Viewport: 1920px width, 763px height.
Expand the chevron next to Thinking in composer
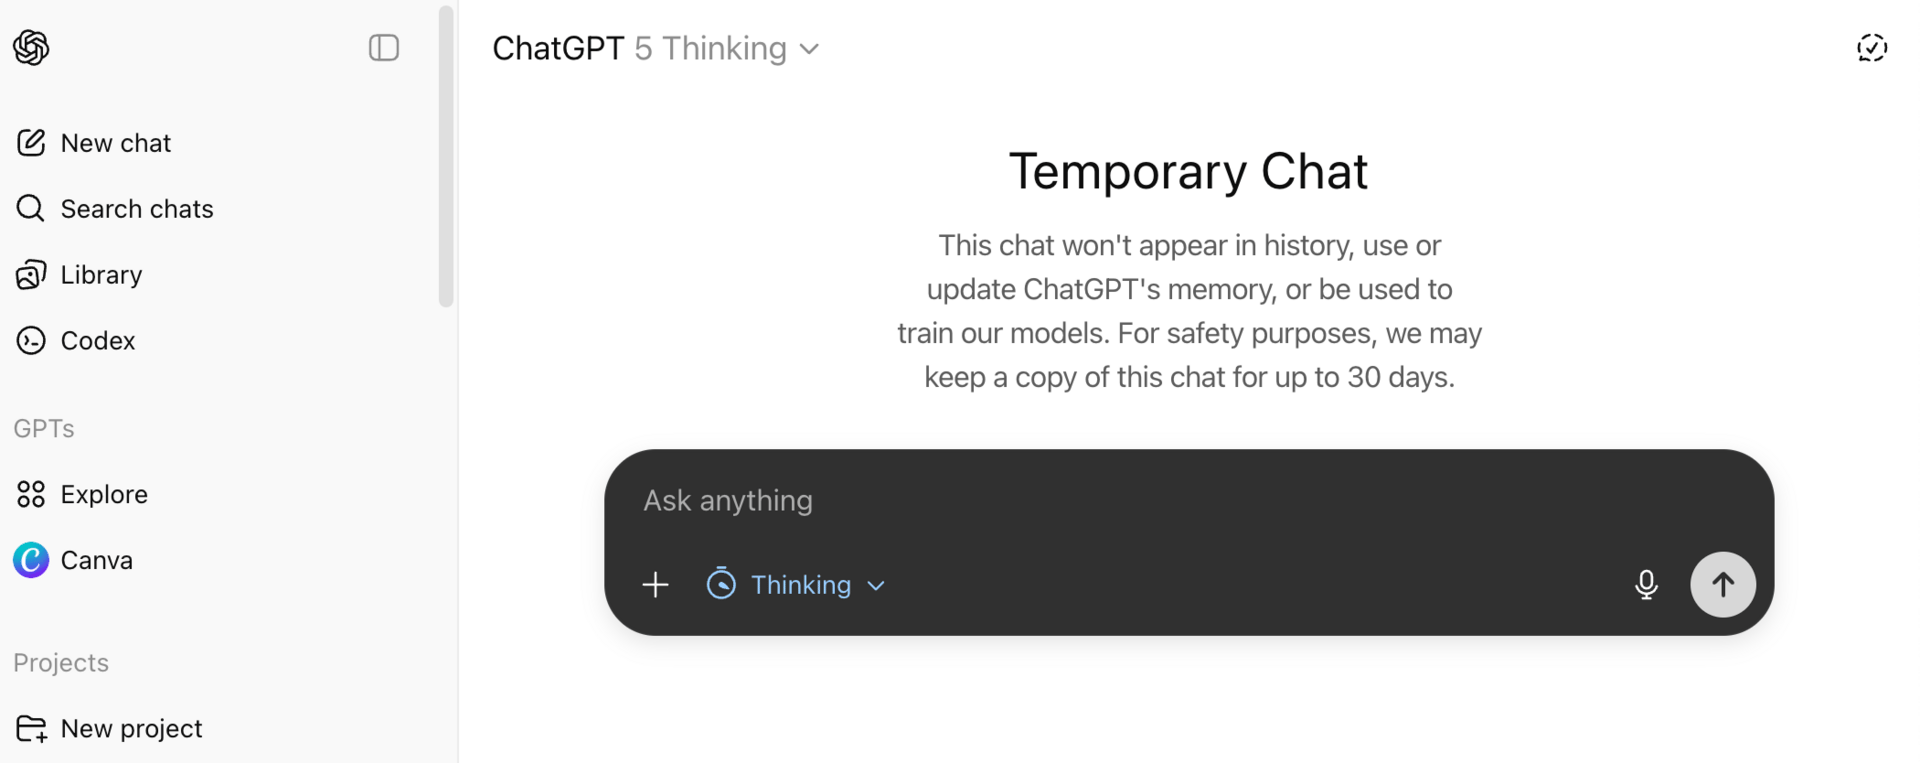876,585
